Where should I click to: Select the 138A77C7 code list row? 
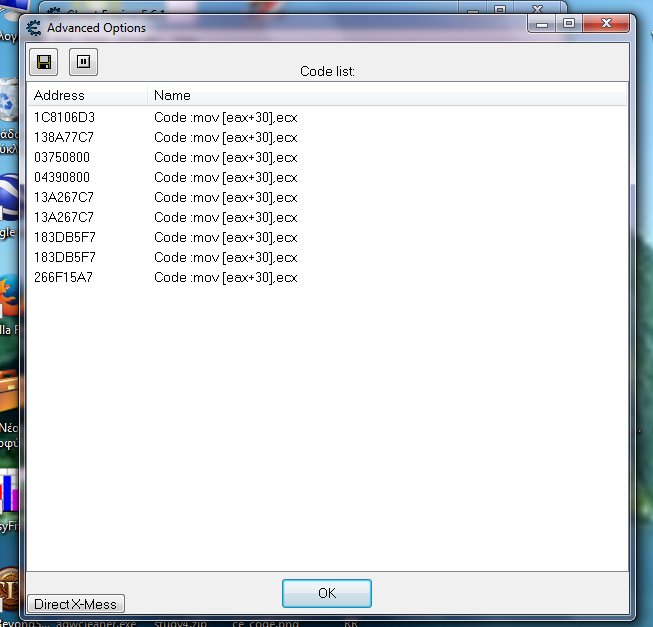(64, 137)
